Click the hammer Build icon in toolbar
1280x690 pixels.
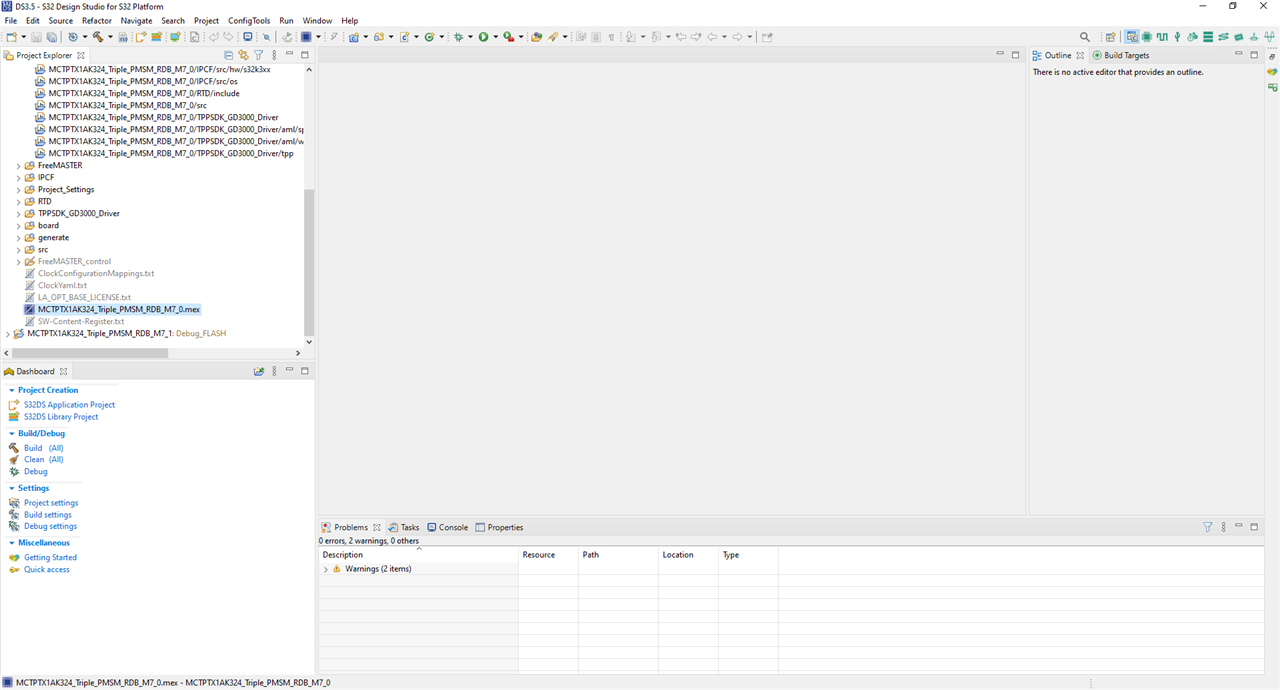[x=97, y=37]
